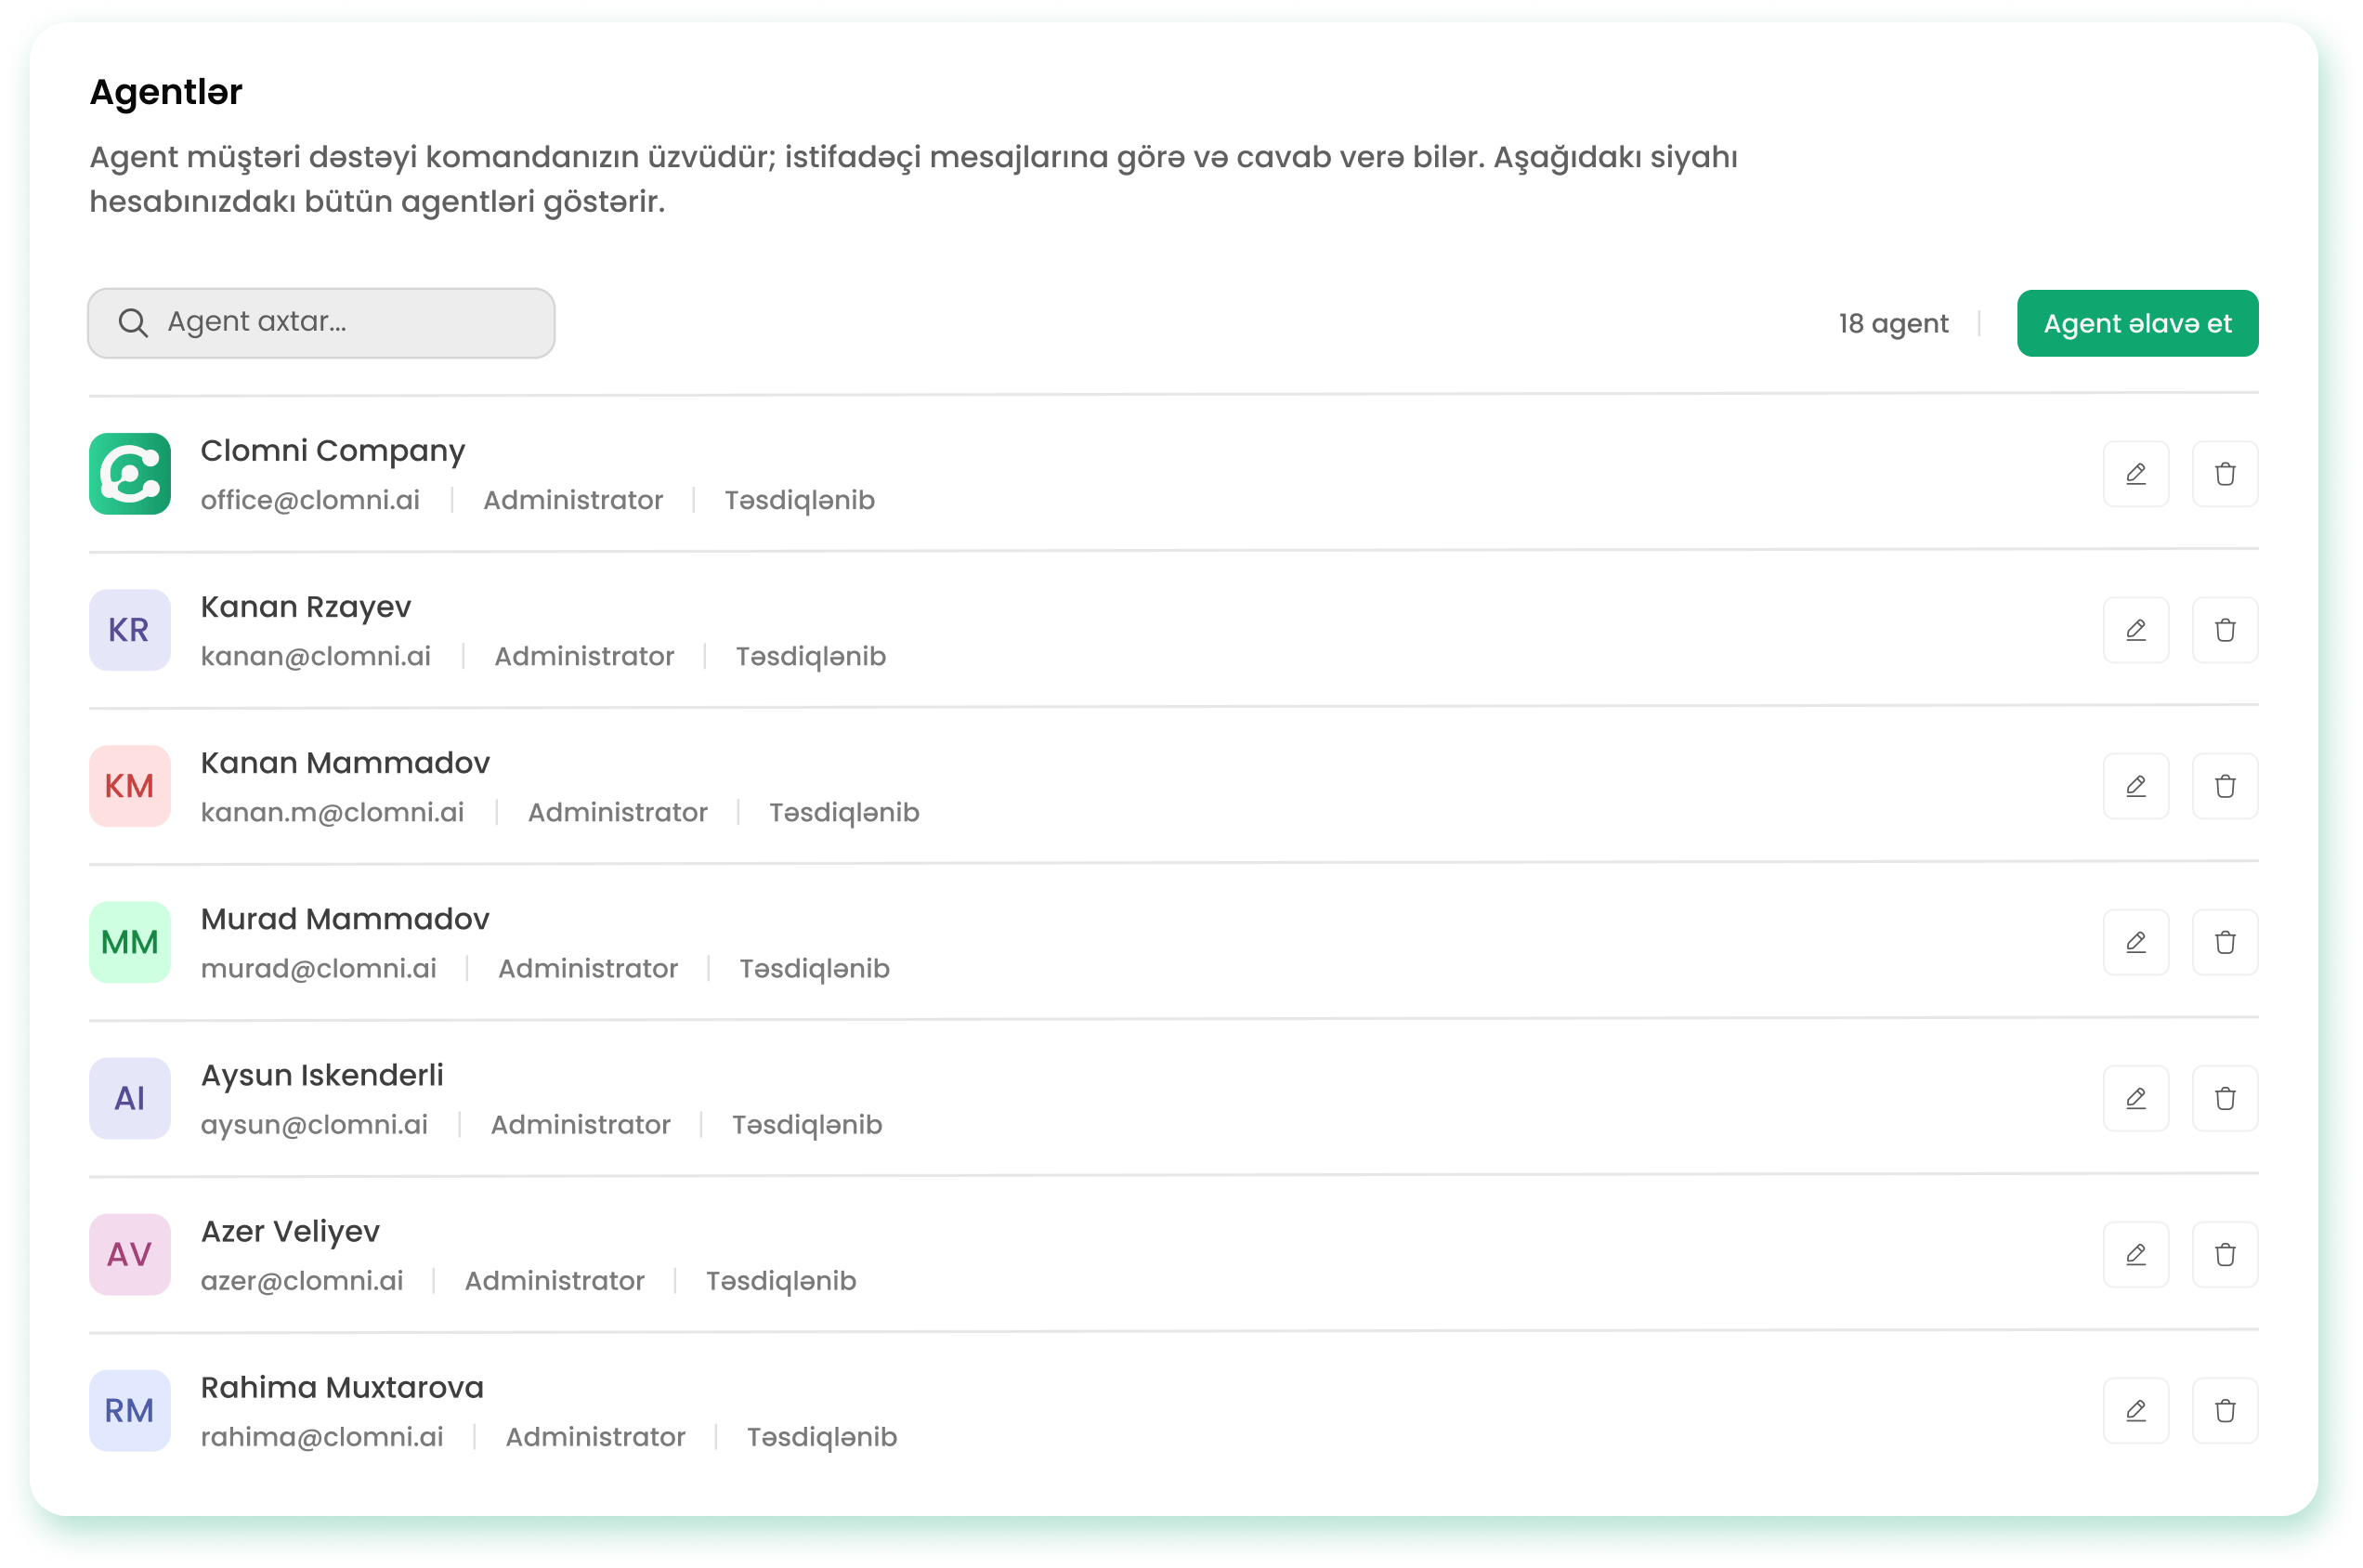Delete Kanan Mammadov from agents
Screen dimensions: 2363x1568
2224,786
